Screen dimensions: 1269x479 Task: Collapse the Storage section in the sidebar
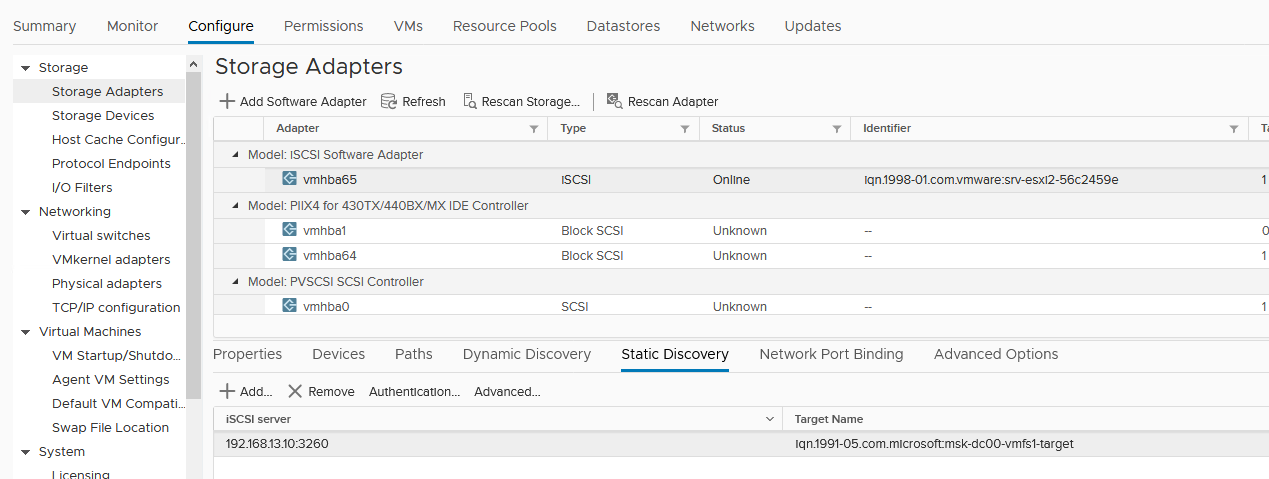[x=25, y=68]
